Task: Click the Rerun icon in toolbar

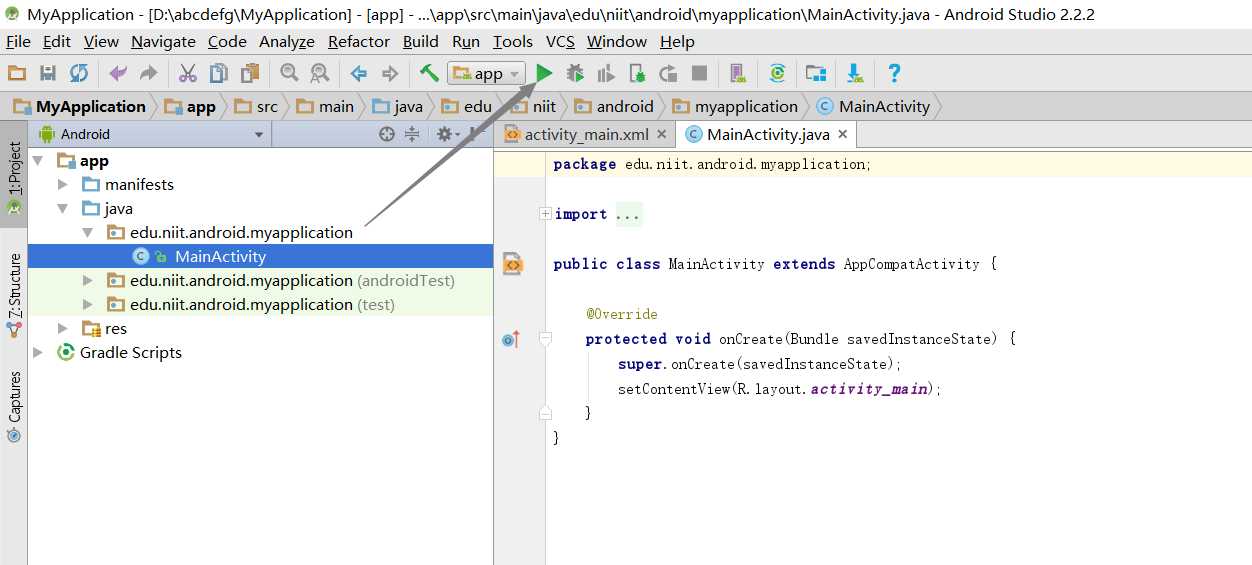Action: (x=668, y=73)
